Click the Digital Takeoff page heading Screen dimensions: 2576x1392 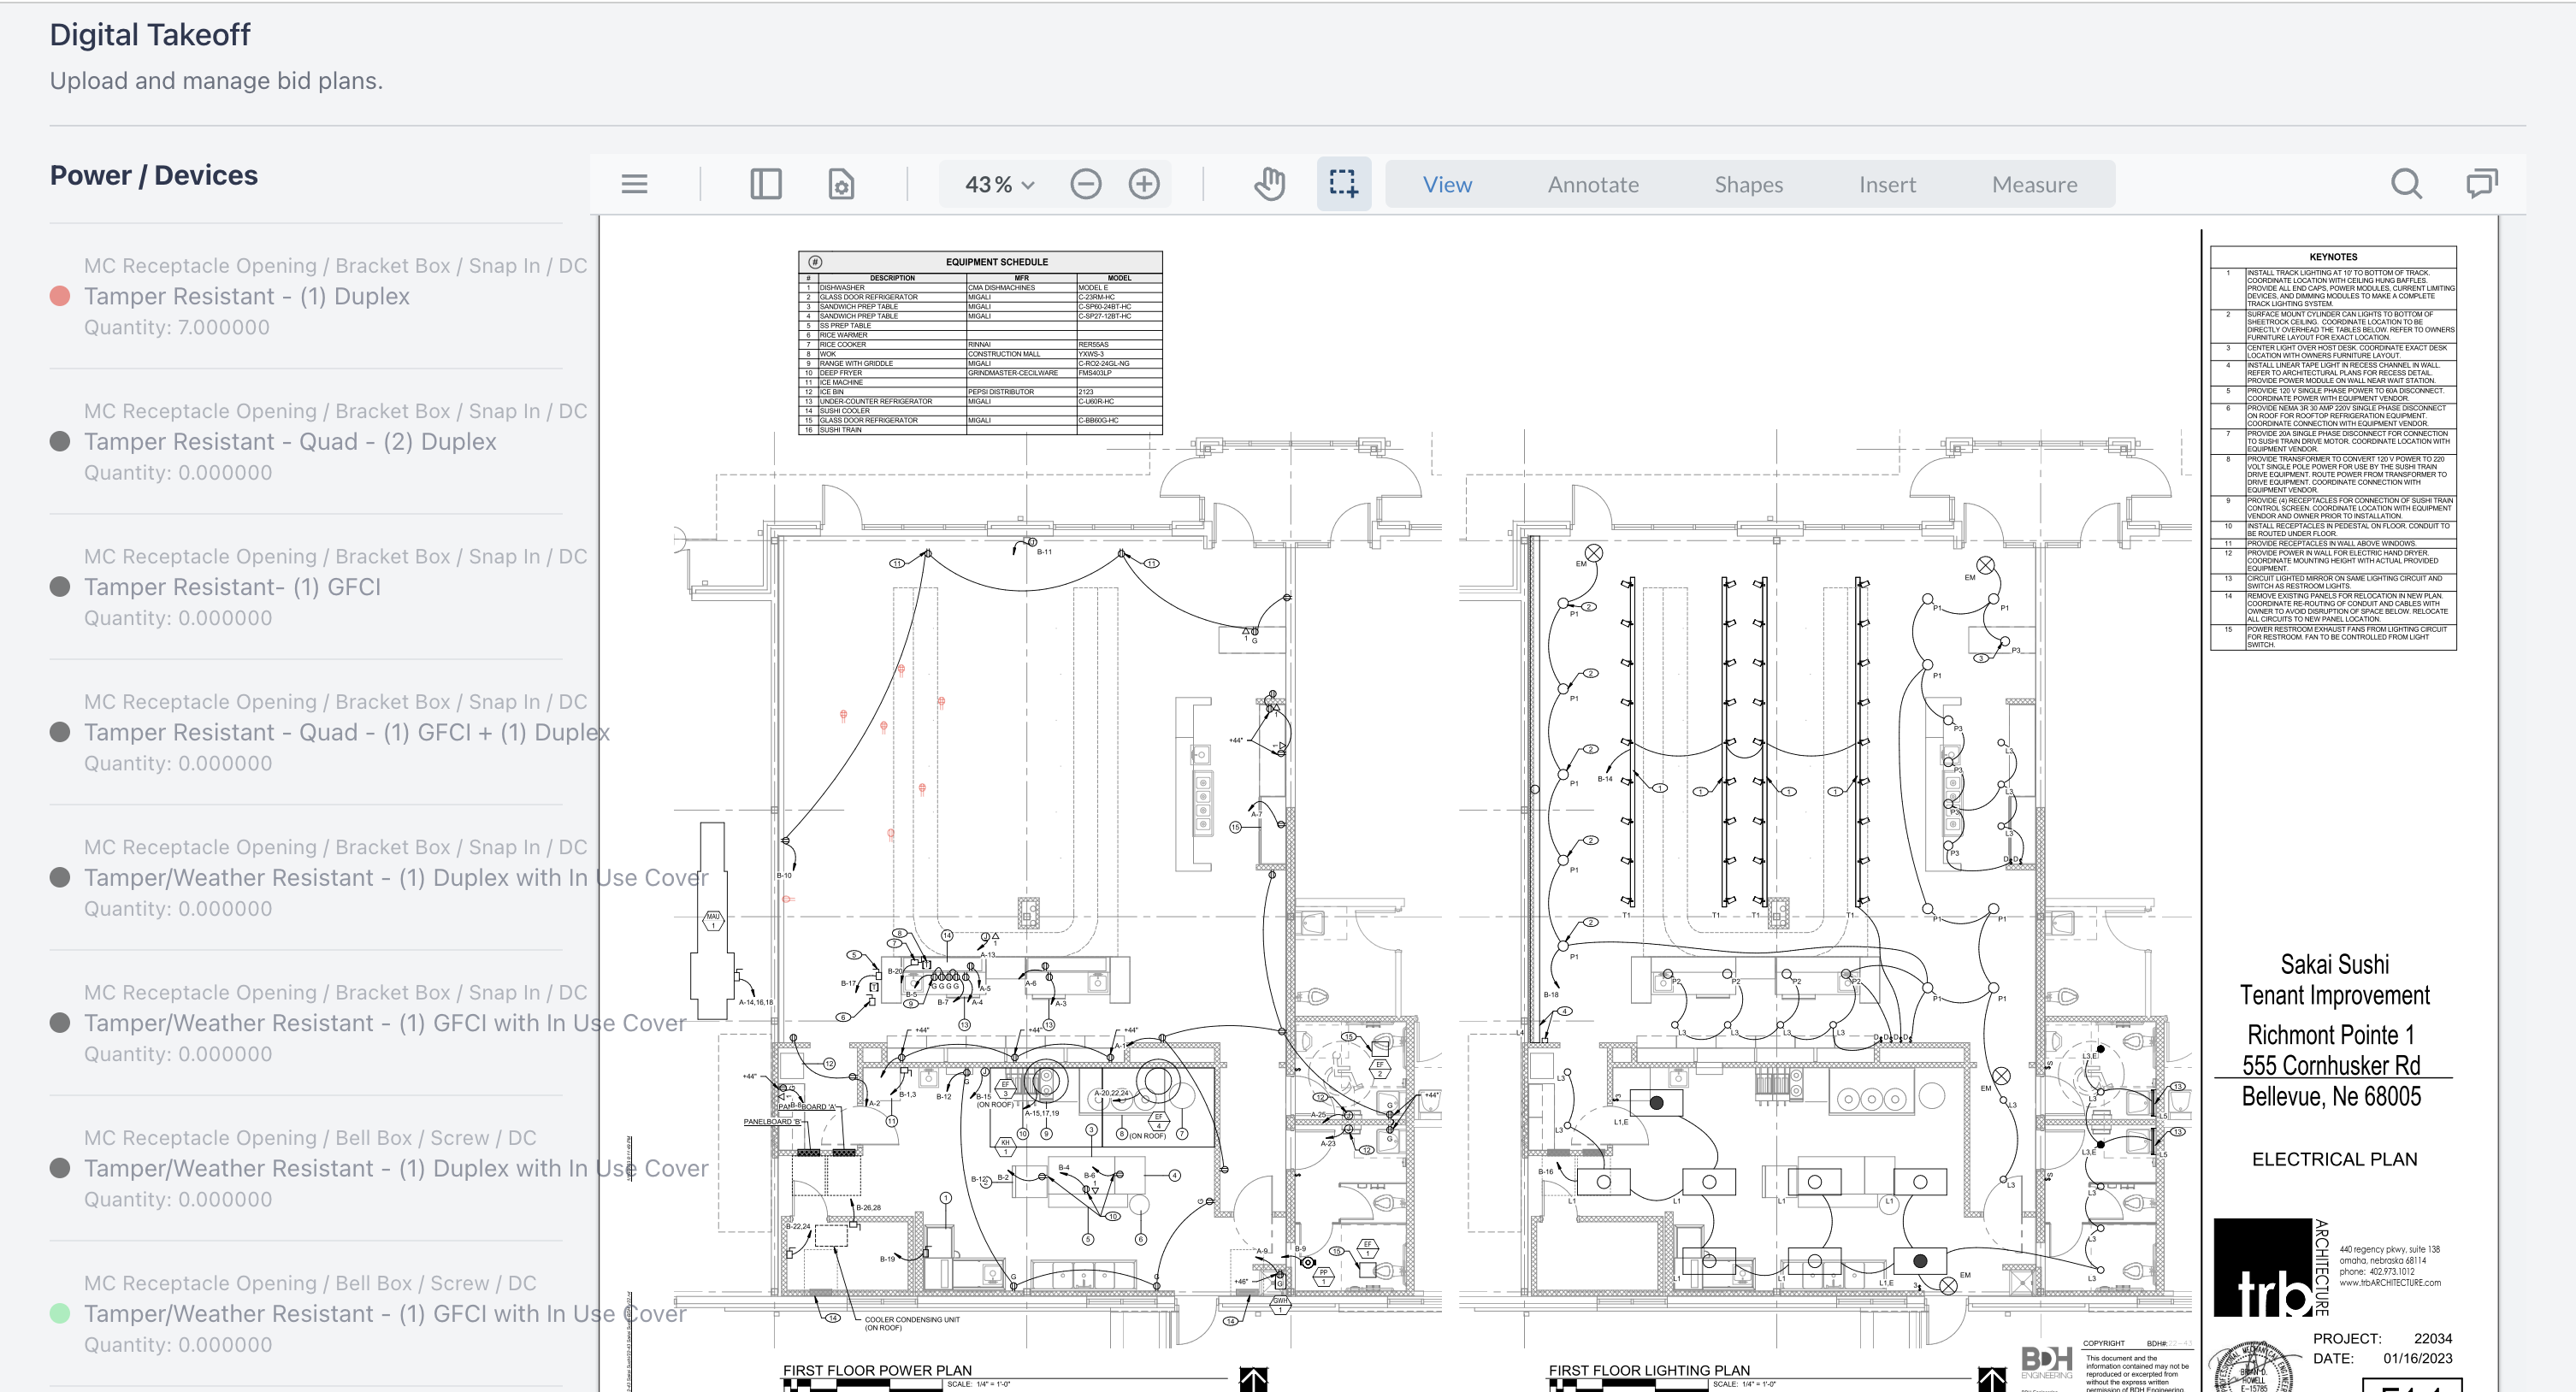click(x=150, y=35)
